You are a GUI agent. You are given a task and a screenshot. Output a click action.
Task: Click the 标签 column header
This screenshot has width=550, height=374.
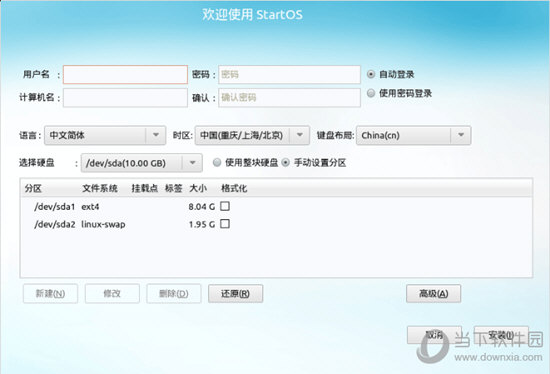(x=174, y=188)
